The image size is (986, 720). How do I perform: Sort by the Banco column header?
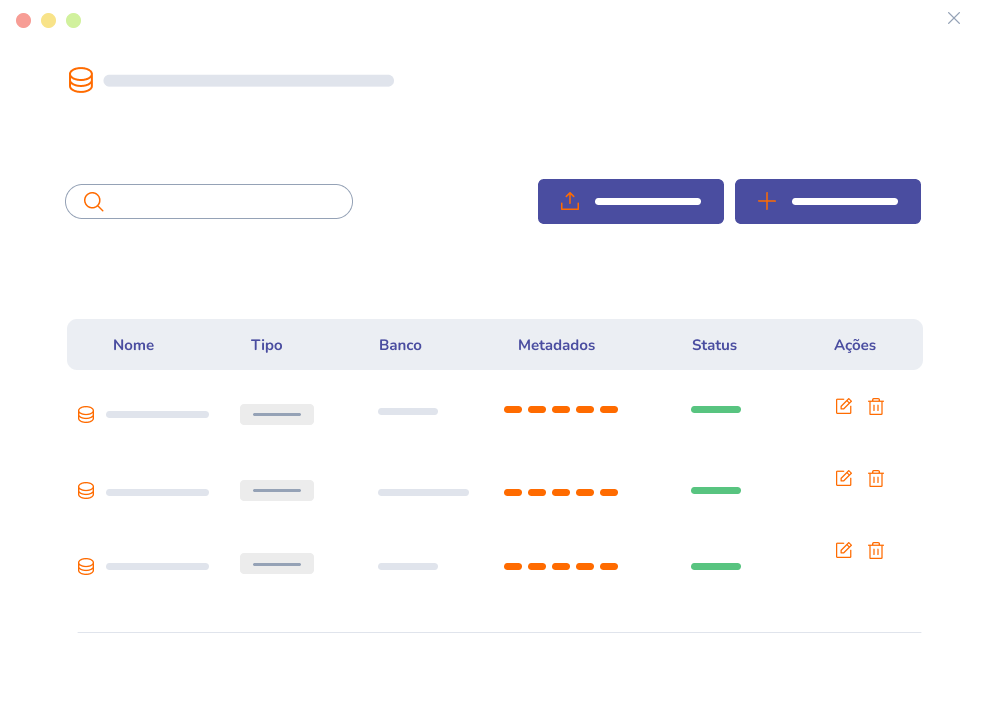400,345
